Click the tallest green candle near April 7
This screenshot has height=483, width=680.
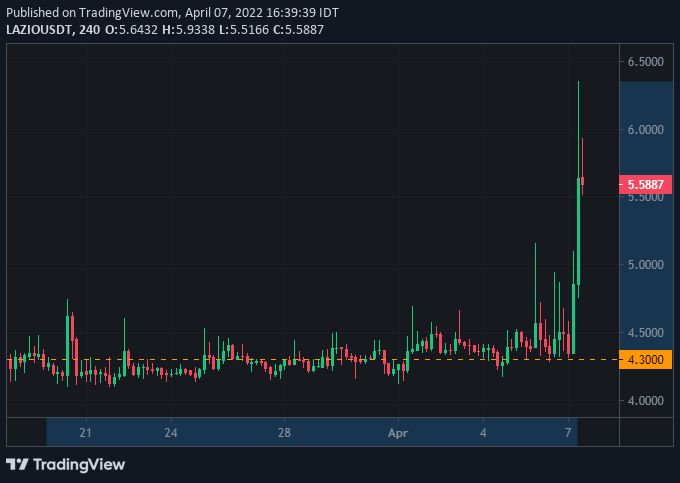click(x=578, y=231)
